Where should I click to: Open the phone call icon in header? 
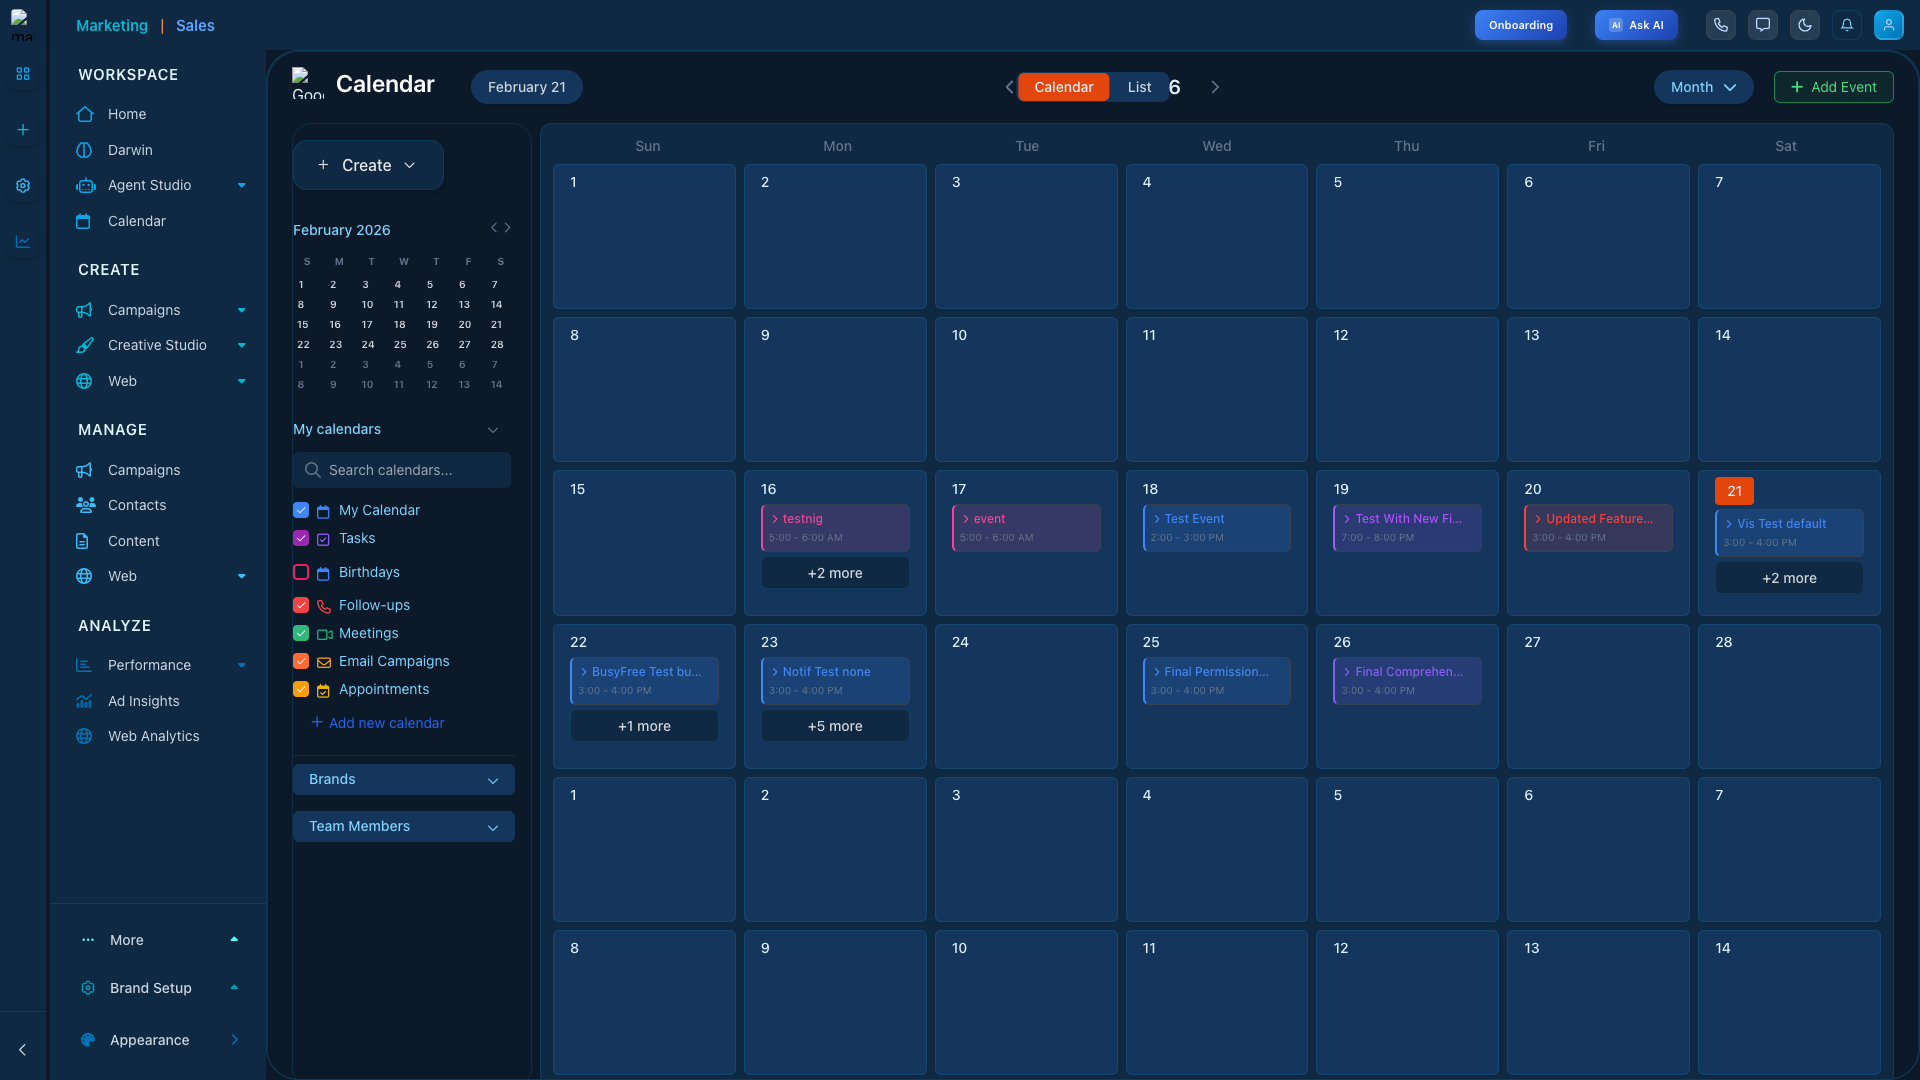1720,25
